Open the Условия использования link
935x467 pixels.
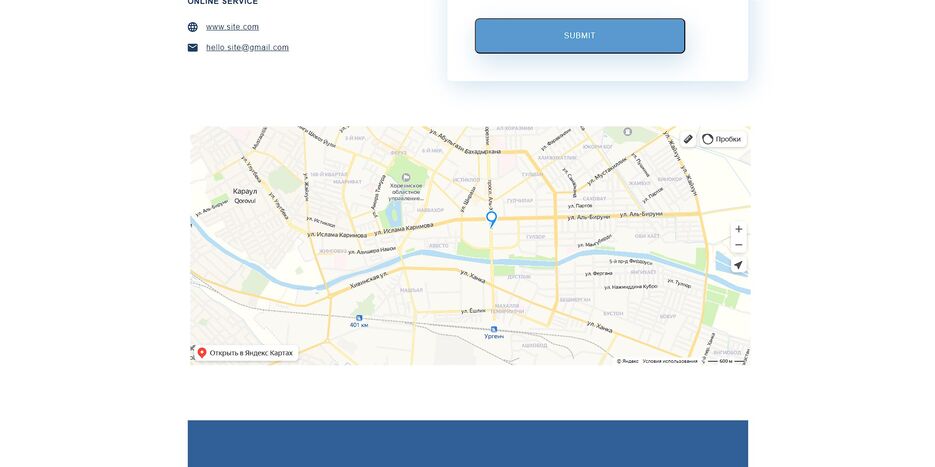670,361
